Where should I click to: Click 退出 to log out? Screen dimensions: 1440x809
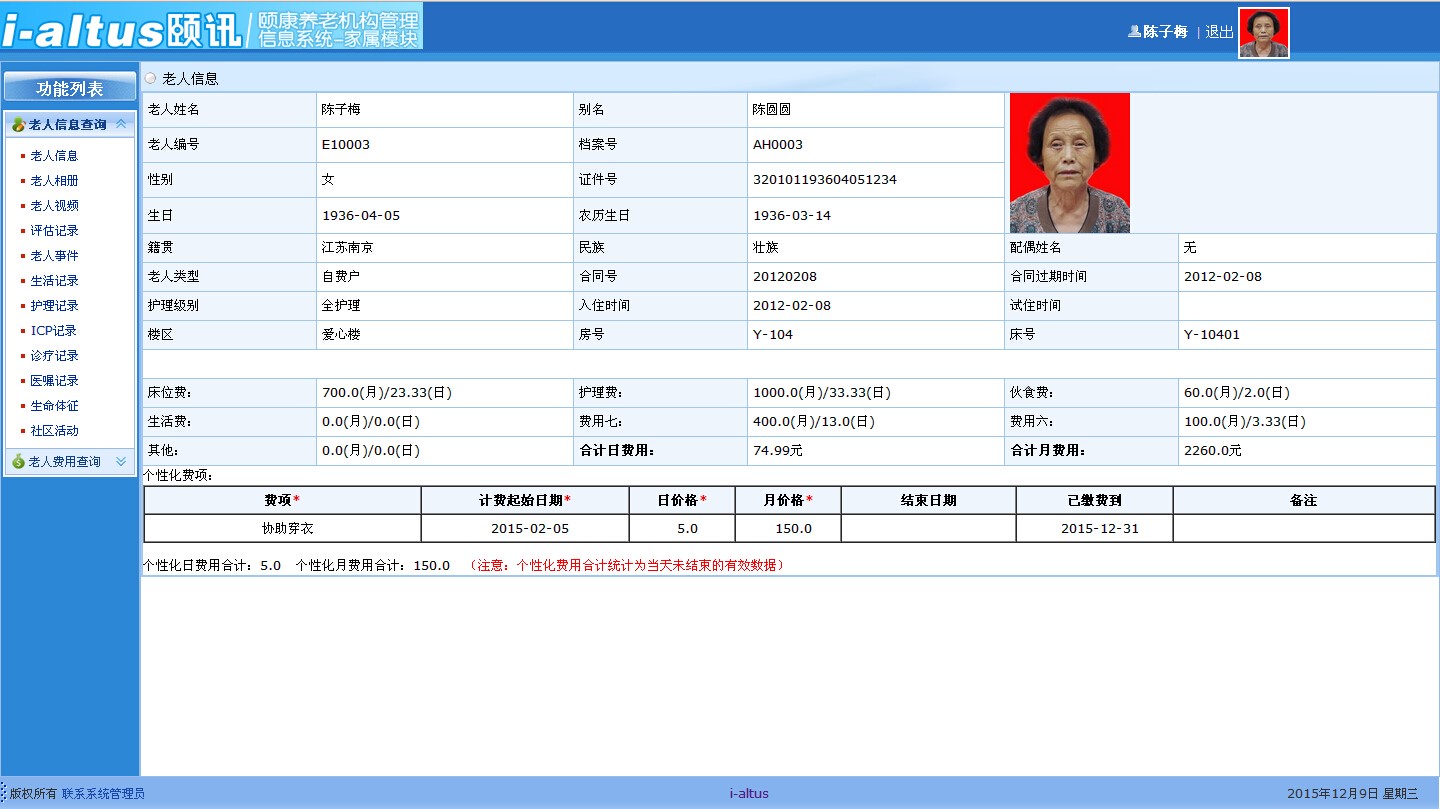[1219, 32]
